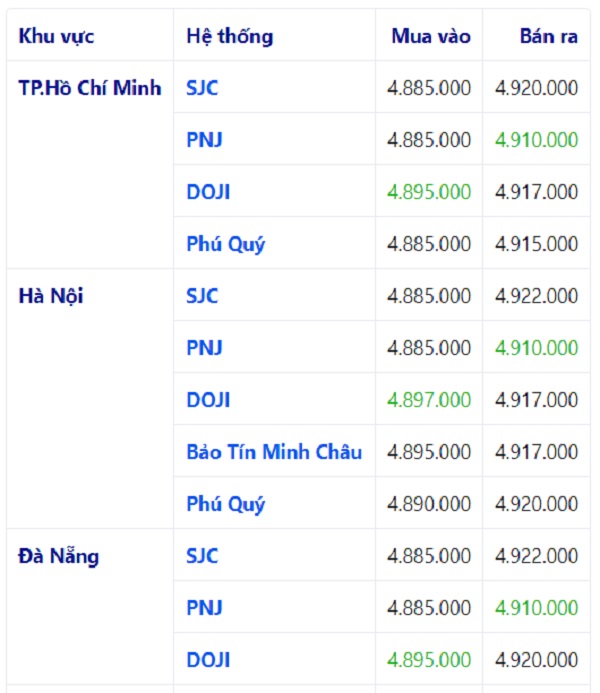Open the SJC link in the Hà Nội row
The width and height of the screenshot is (600, 693).
pyautogui.click(x=202, y=296)
